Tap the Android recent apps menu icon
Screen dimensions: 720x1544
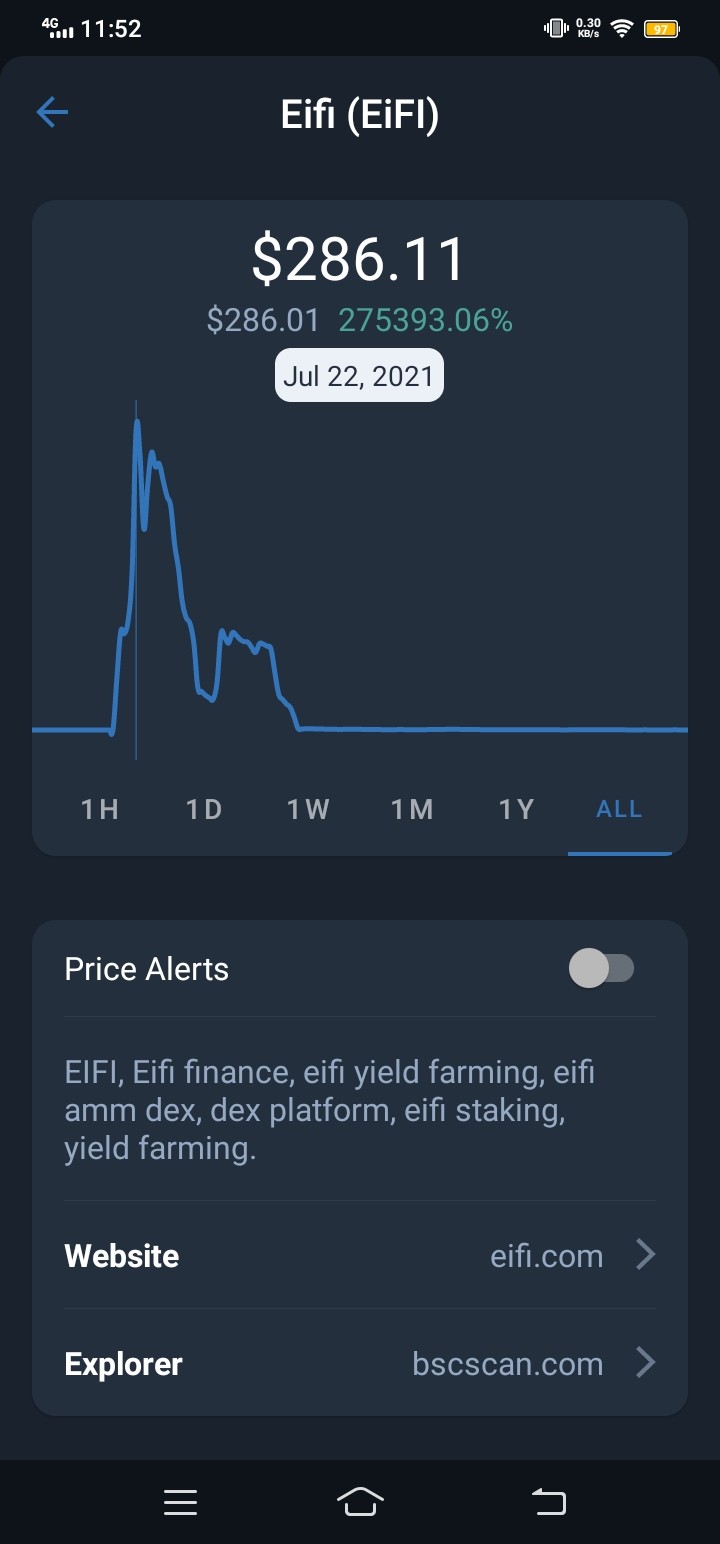point(180,1502)
